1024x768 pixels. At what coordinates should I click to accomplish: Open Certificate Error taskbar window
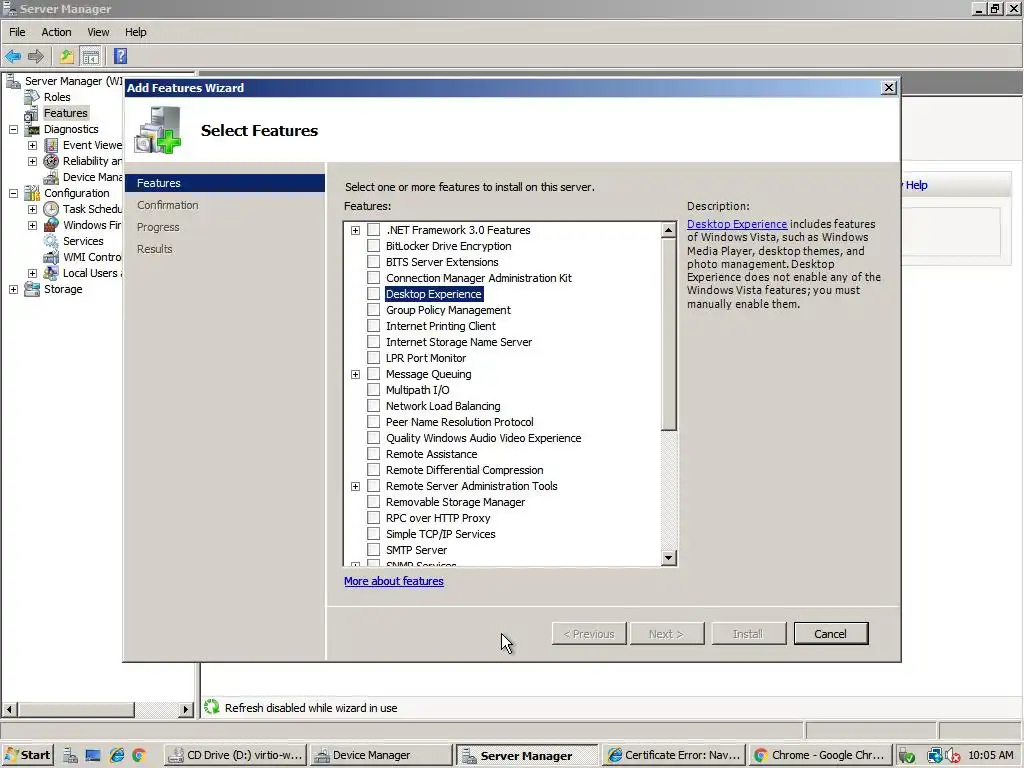(x=673, y=756)
